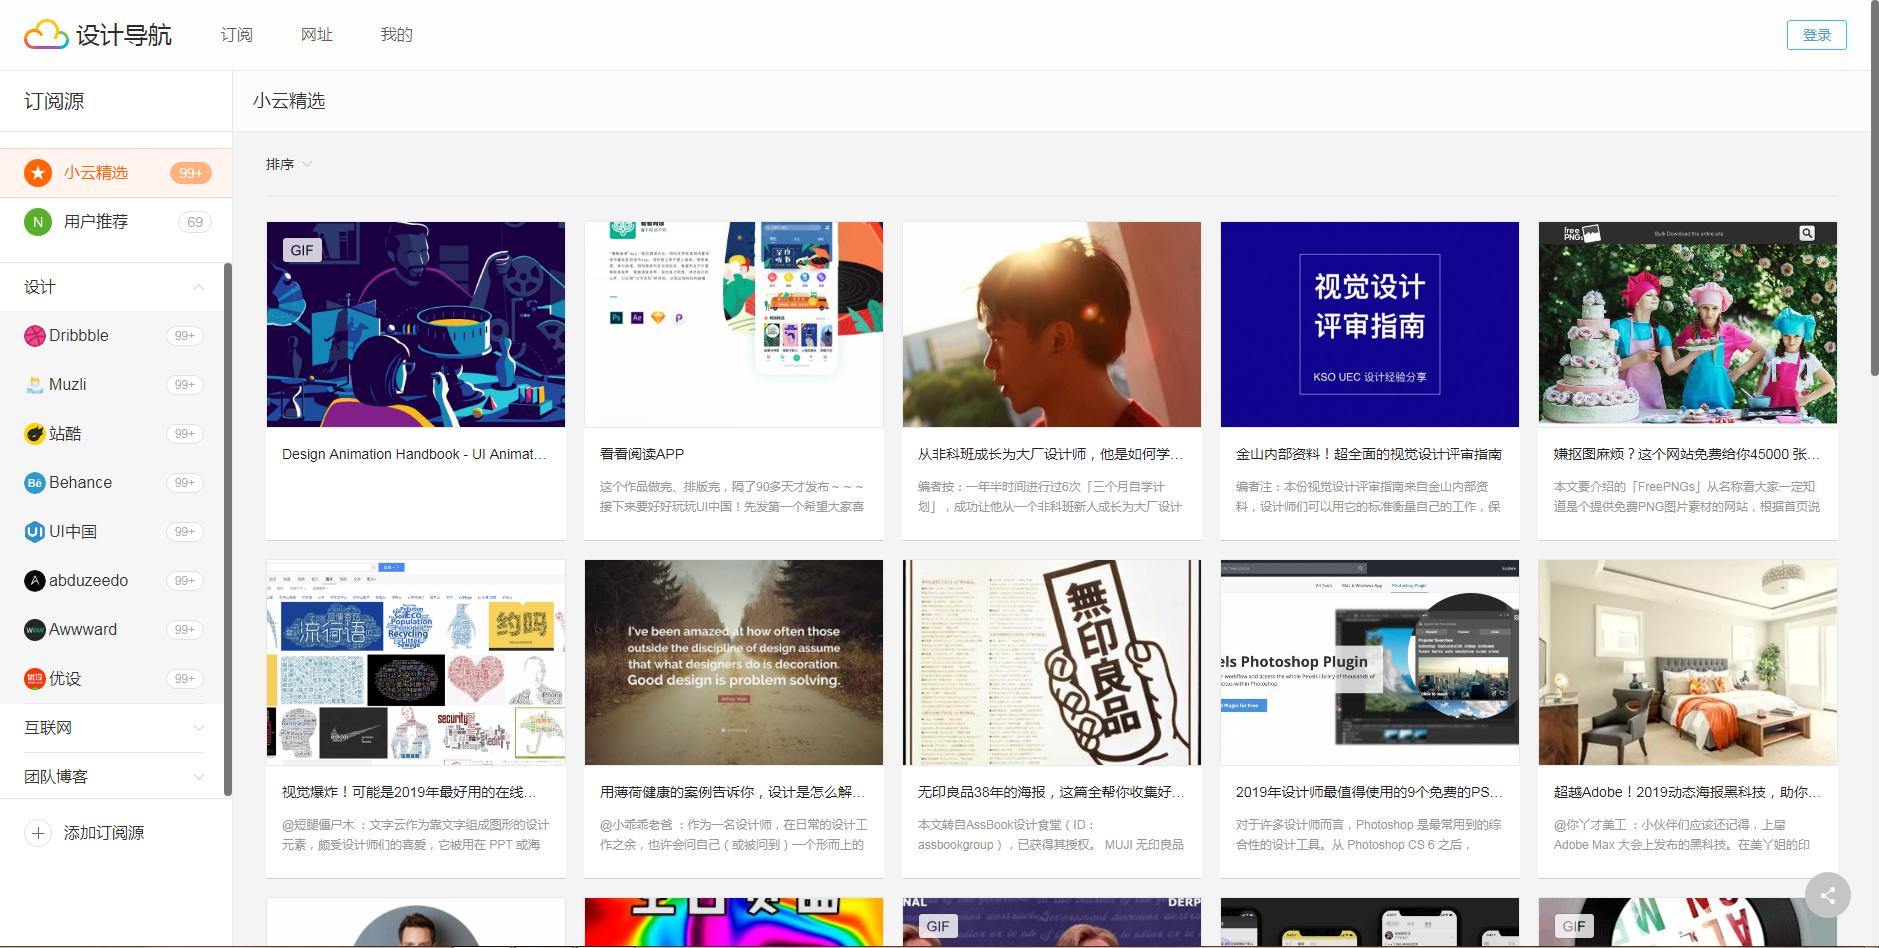Click the 登录 login button

coord(1816,35)
